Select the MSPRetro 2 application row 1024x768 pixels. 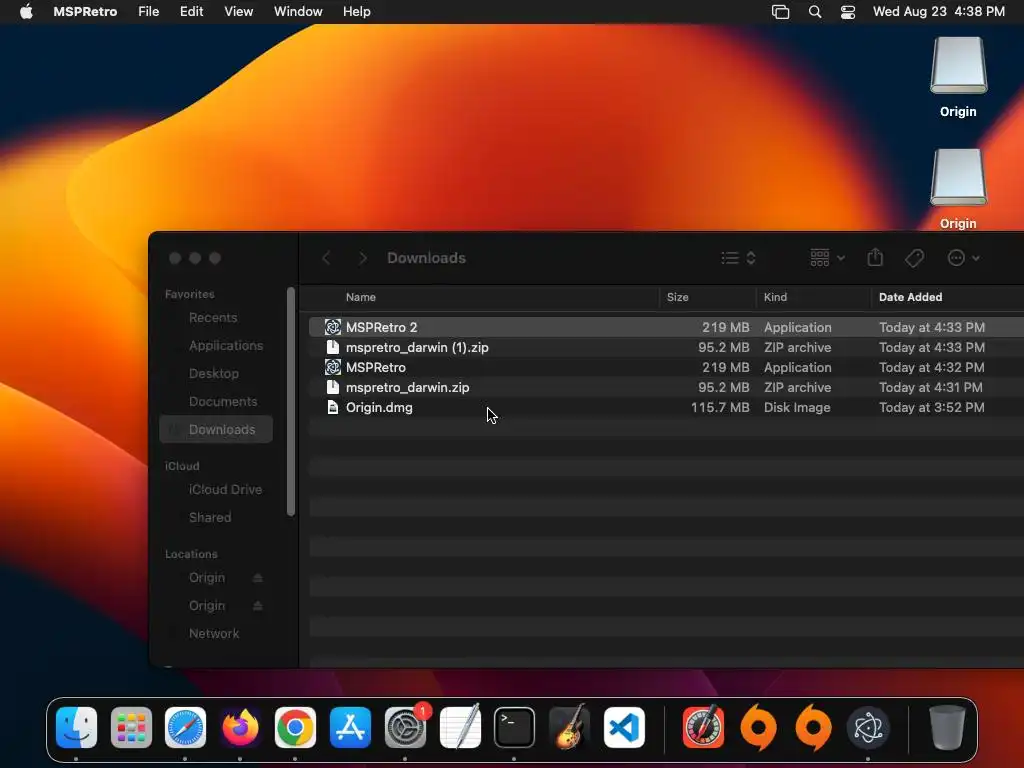666,327
